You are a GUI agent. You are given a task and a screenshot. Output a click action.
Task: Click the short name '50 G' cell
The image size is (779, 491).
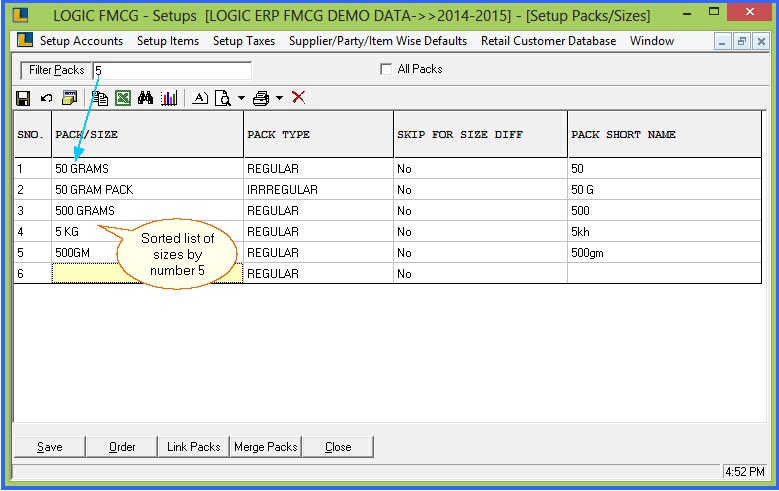665,189
